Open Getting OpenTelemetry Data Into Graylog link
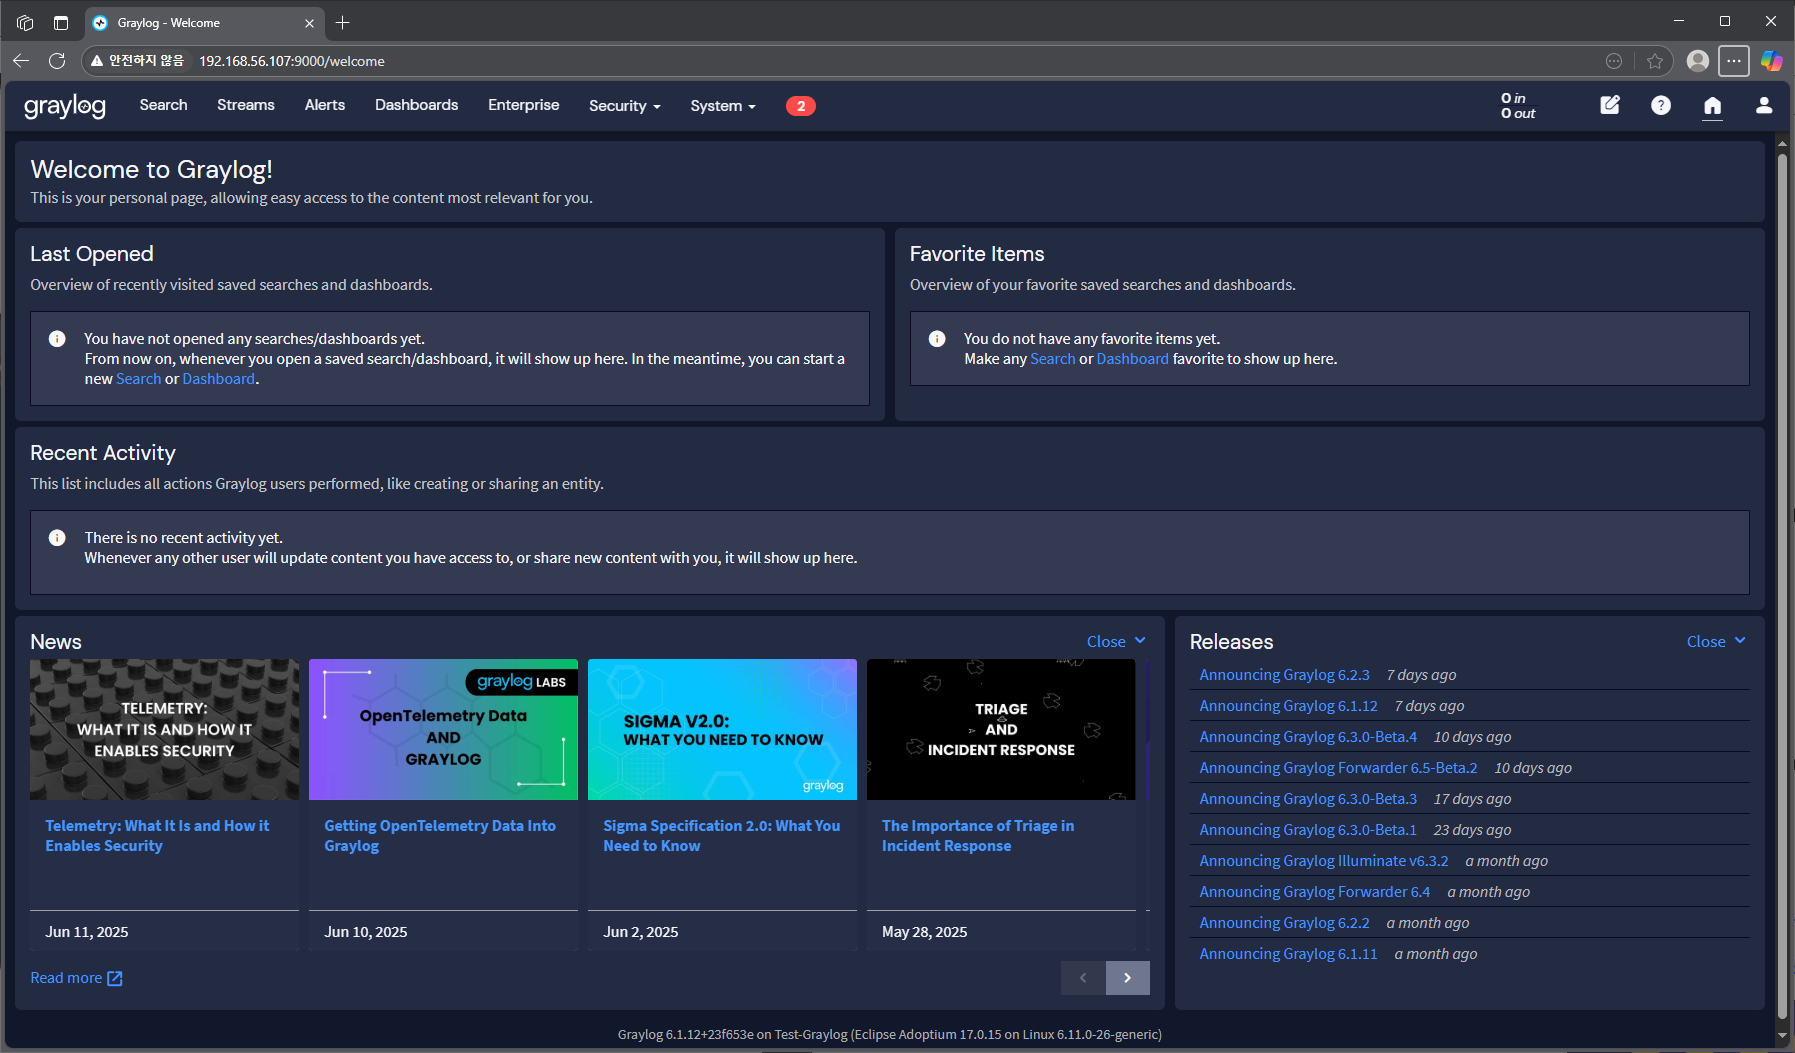 (x=440, y=836)
